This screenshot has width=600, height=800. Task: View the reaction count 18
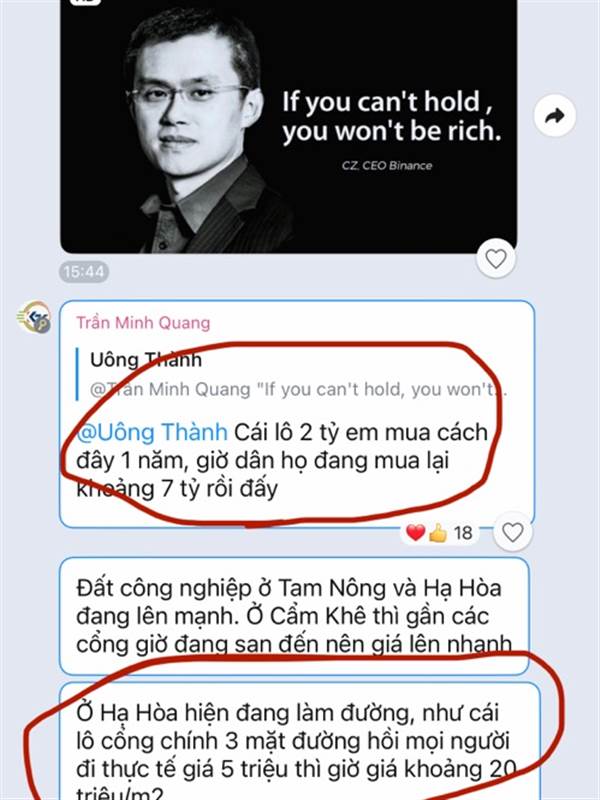pyautogui.click(x=463, y=533)
